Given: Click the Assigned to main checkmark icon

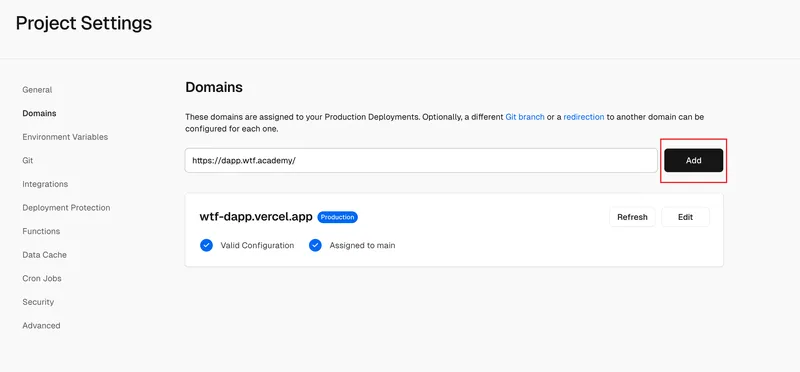Looking at the screenshot, I should [315, 245].
